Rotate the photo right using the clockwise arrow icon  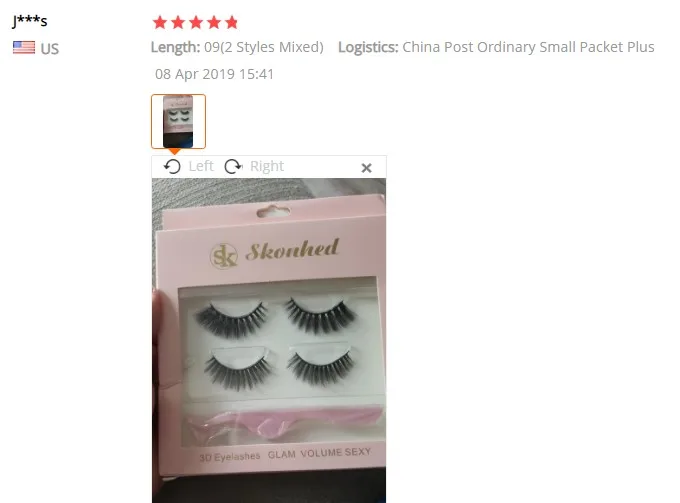pos(233,167)
